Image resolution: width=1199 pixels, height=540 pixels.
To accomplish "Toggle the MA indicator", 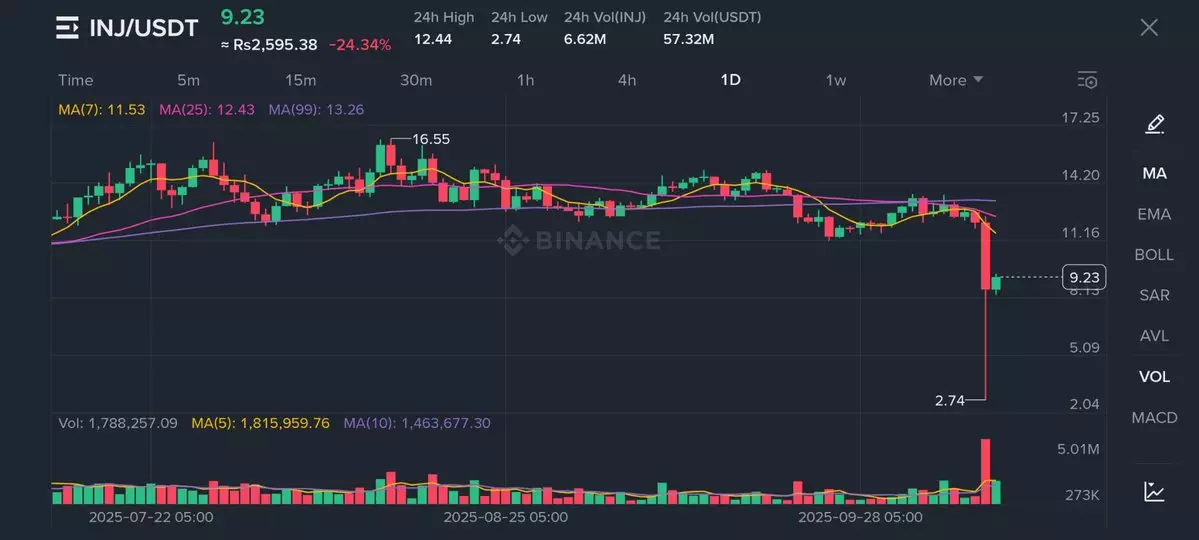I will [1154, 173].
